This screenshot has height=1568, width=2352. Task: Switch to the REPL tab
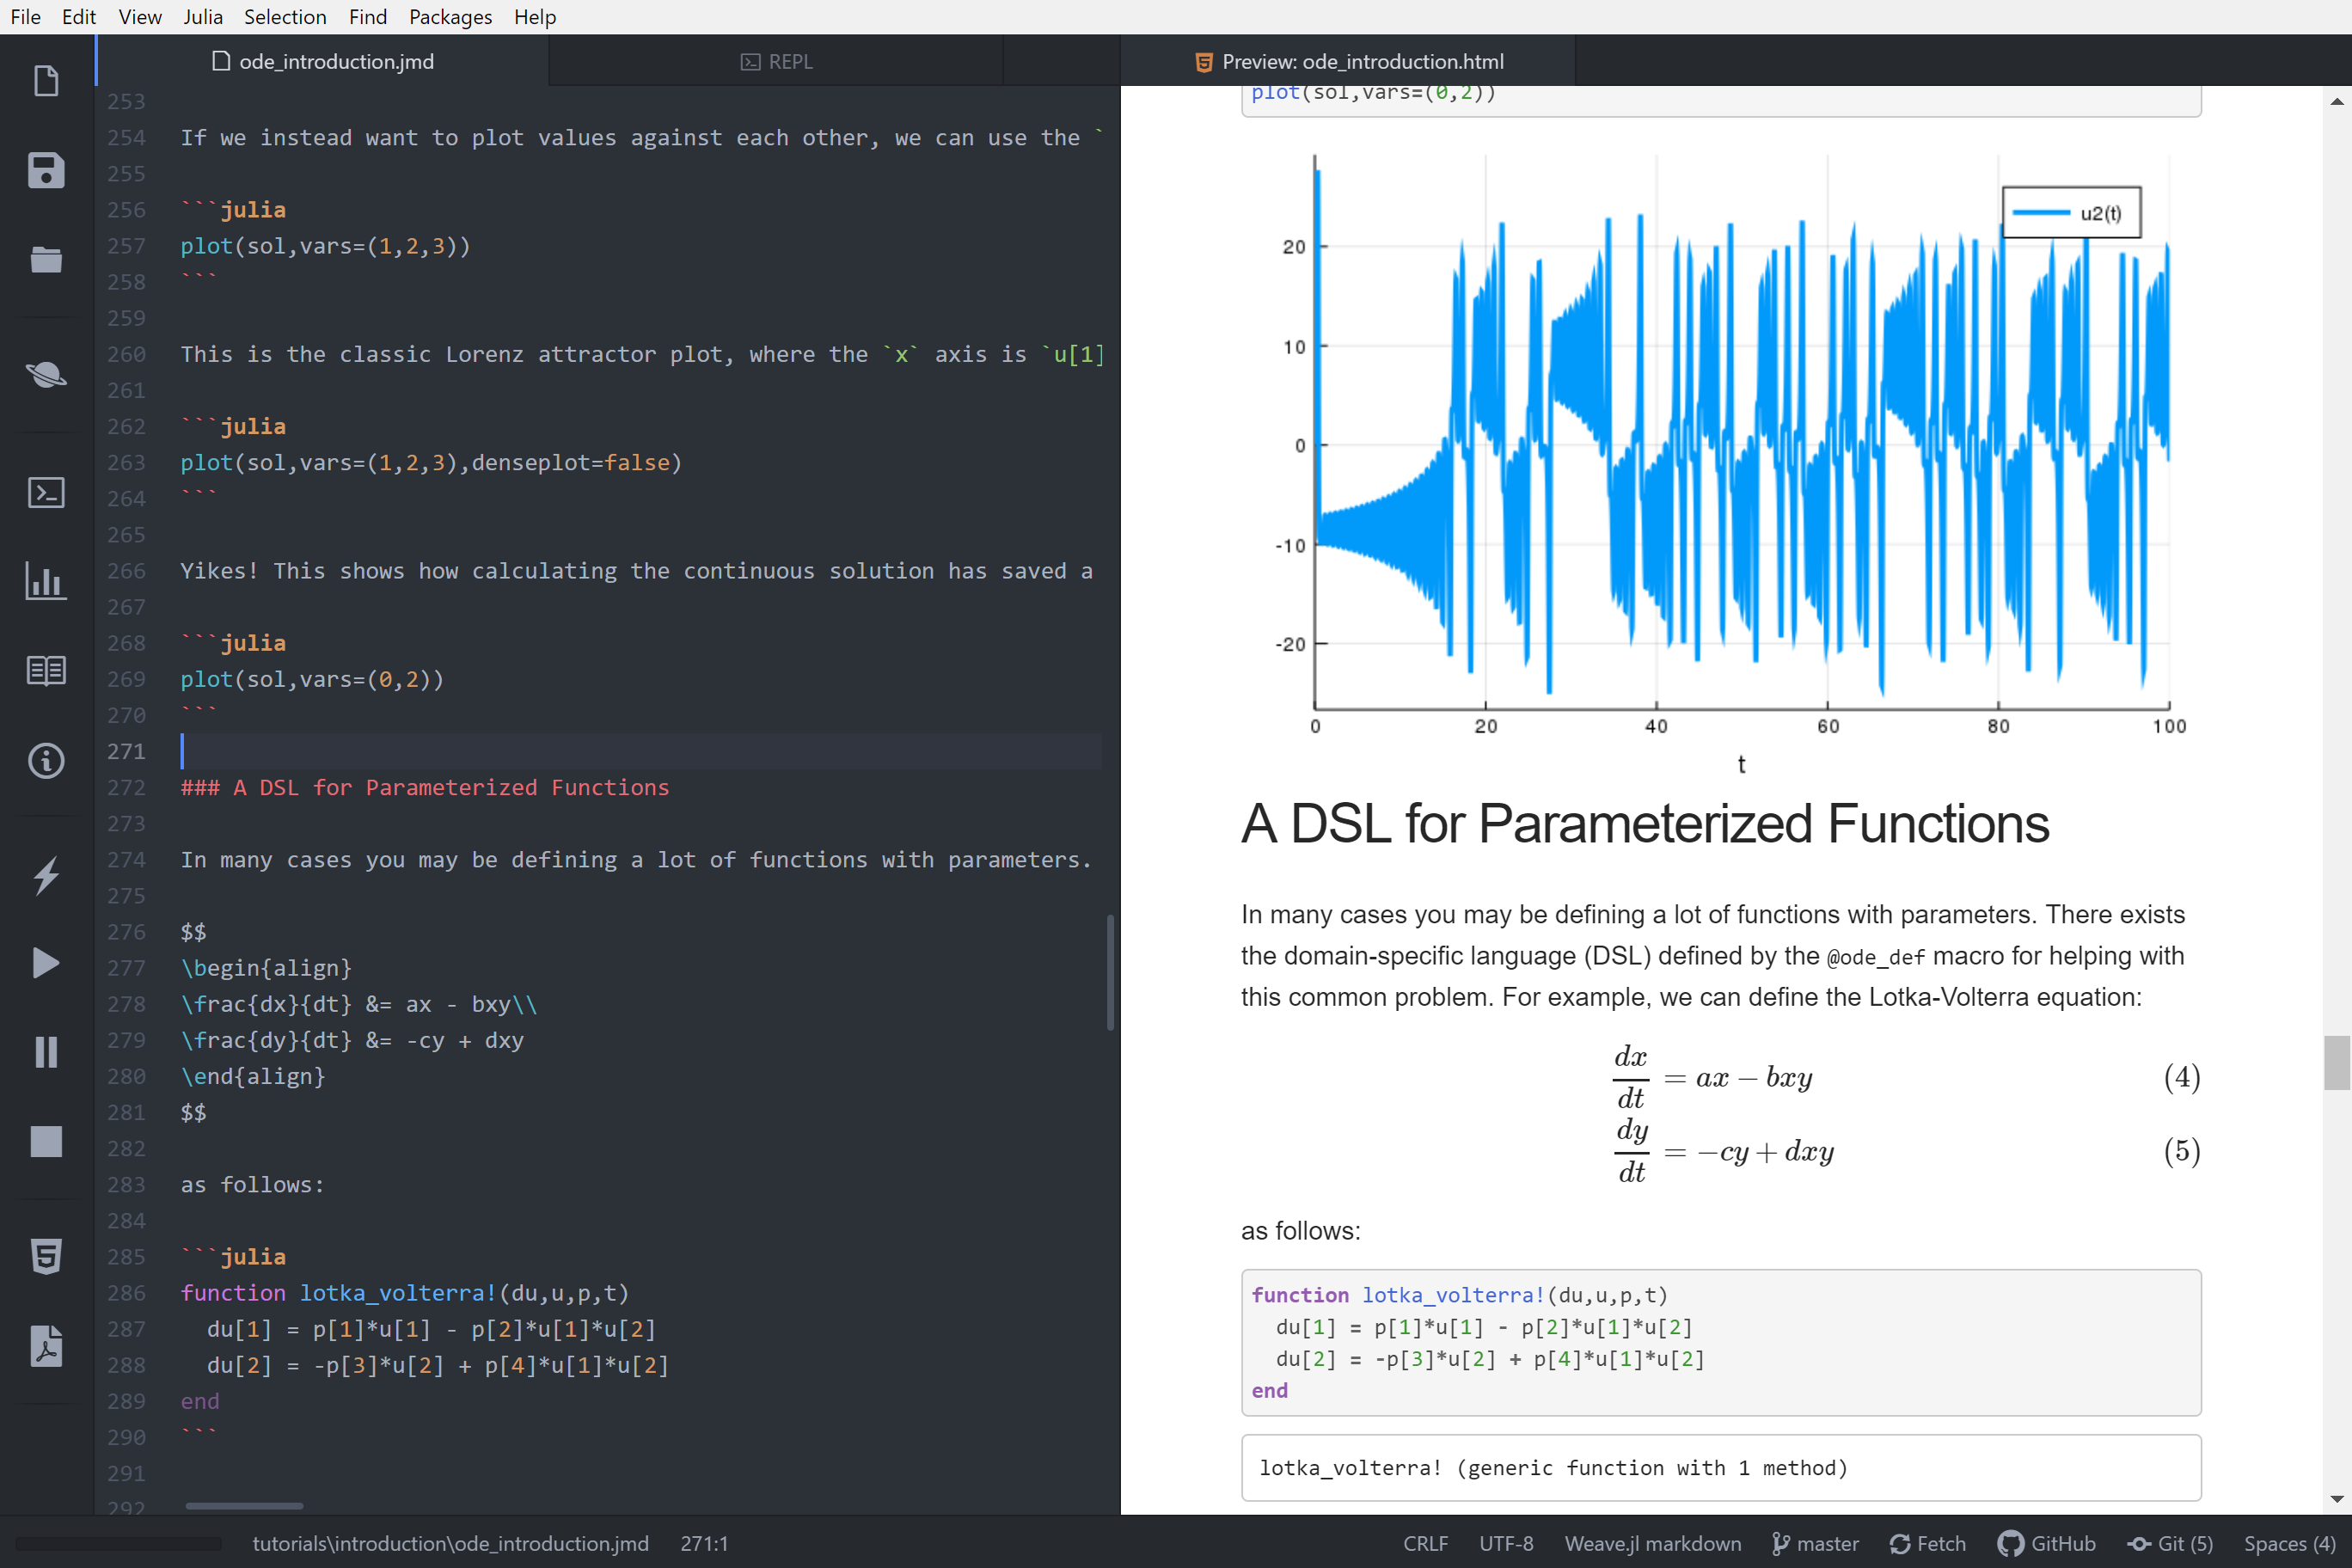pos(776,61)
